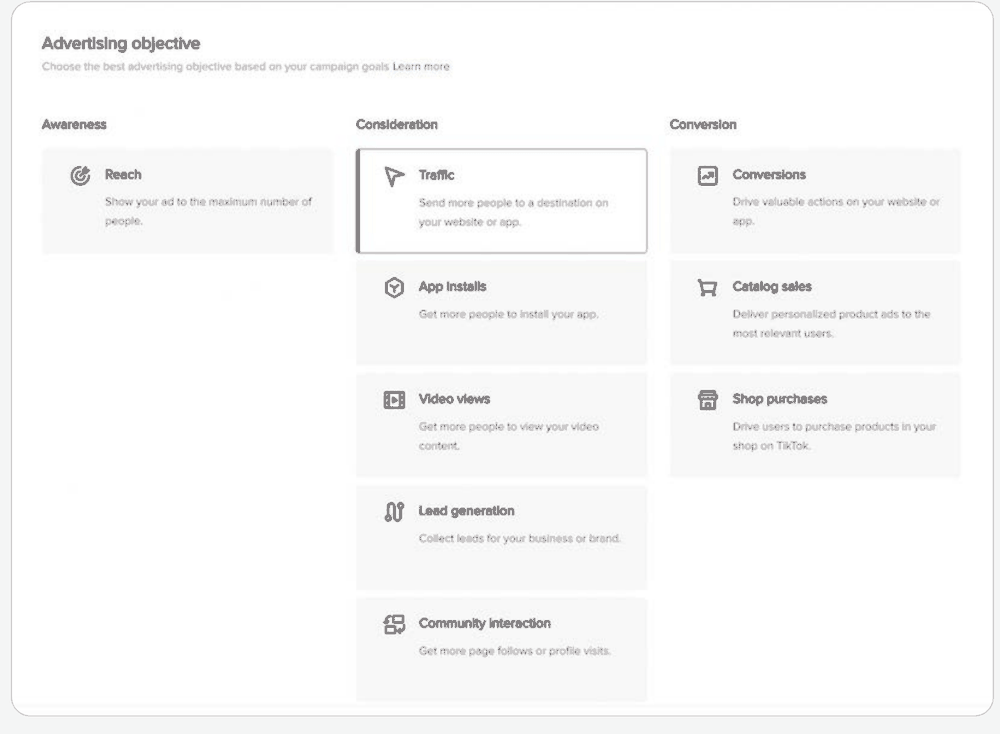This screenshot has width=1000, height=734.
Task: Choose the Reach objective title
Action: click(x=123, y=175)
